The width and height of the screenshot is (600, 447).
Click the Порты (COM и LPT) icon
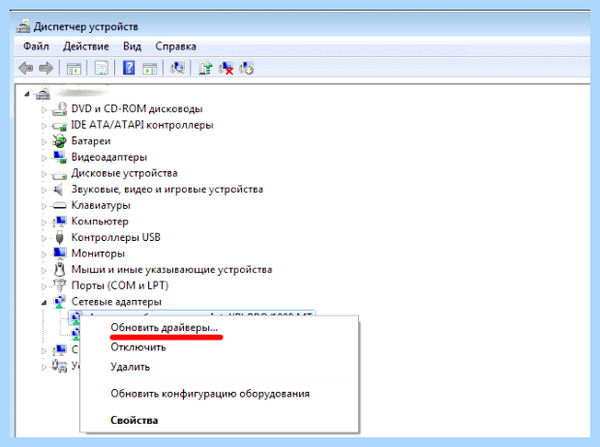click(x=59, y=285)
